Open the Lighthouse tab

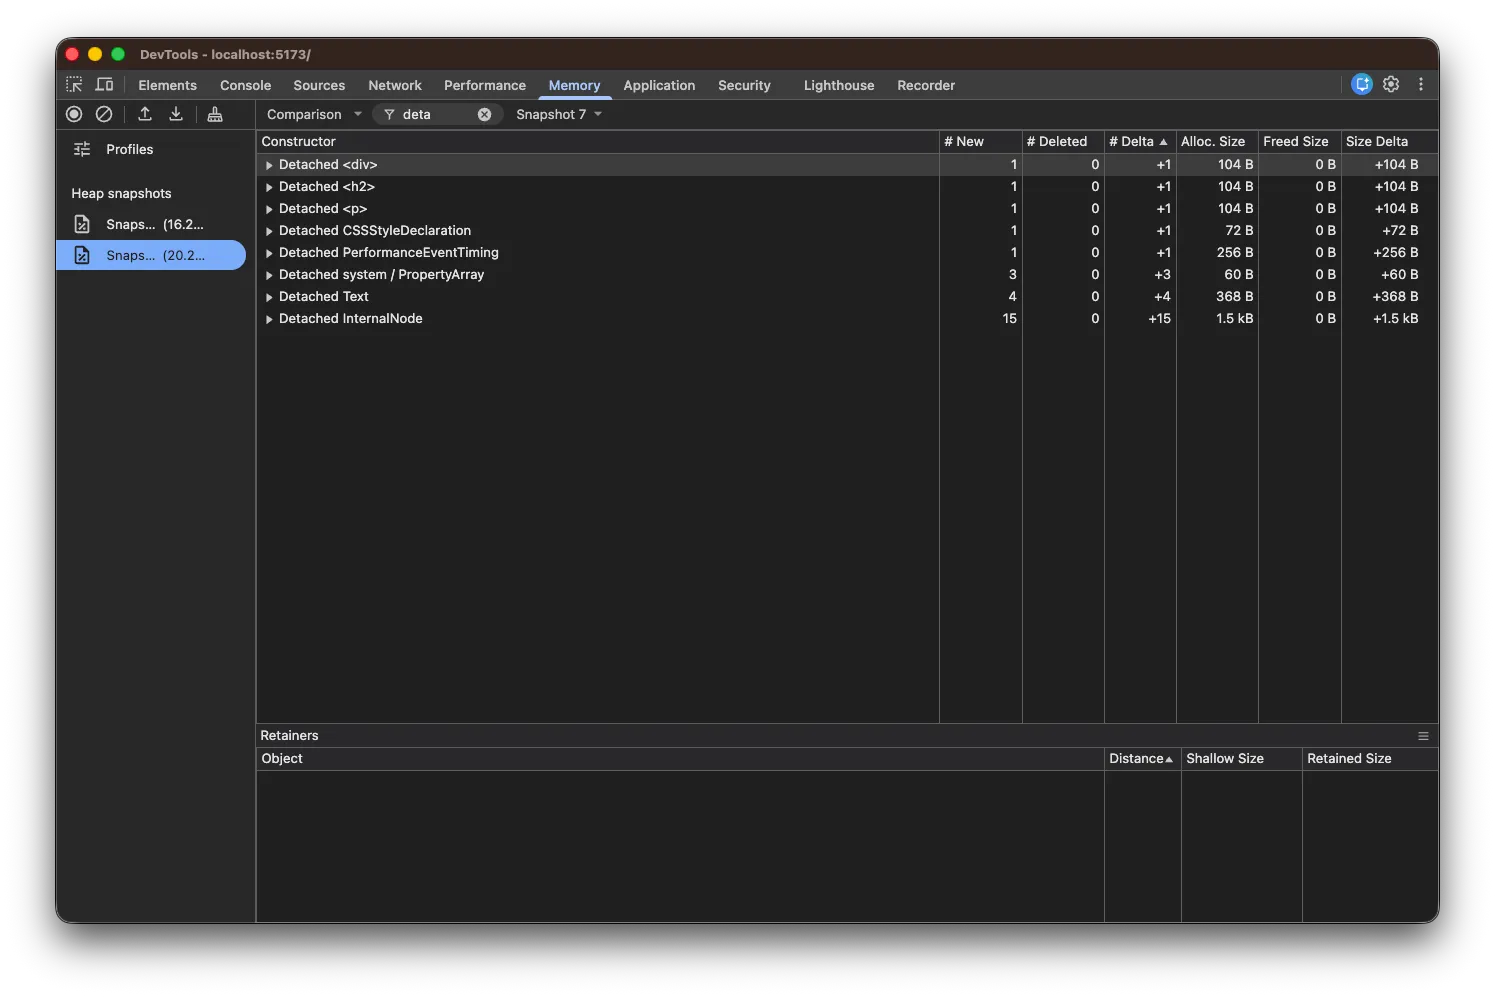(839, 85)
